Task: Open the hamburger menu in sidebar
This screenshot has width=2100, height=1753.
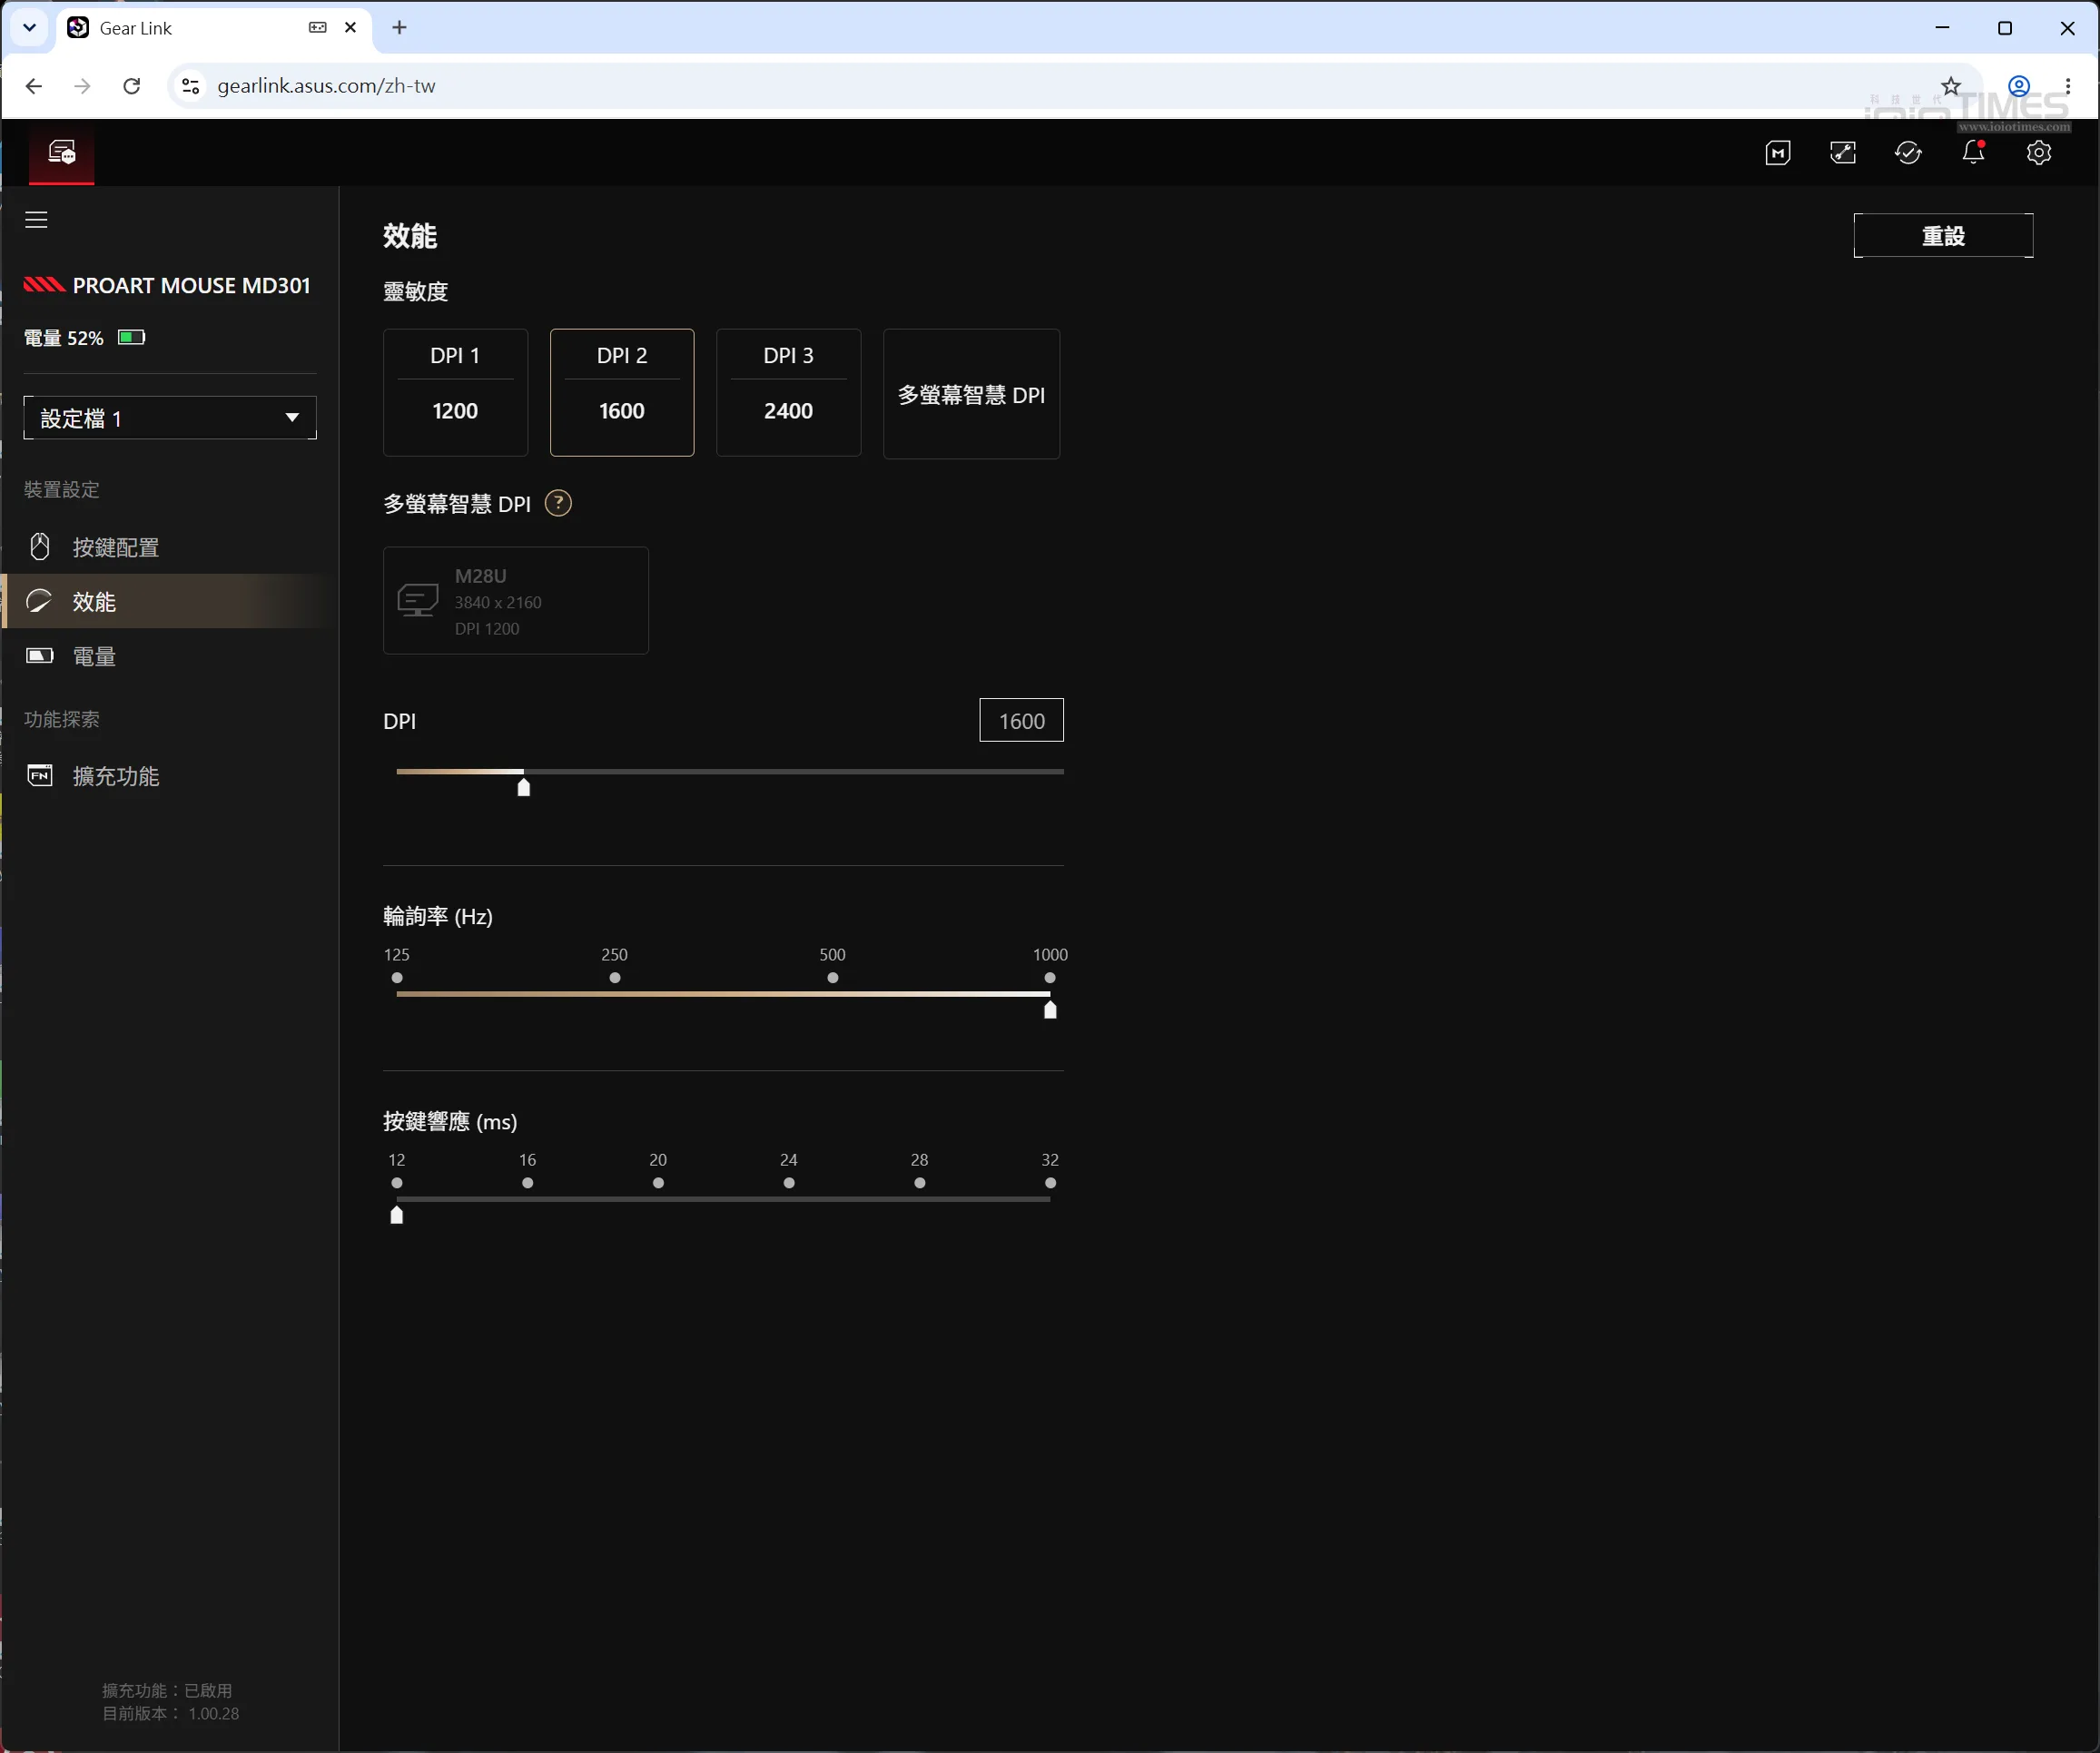Action: pos(36,220)
